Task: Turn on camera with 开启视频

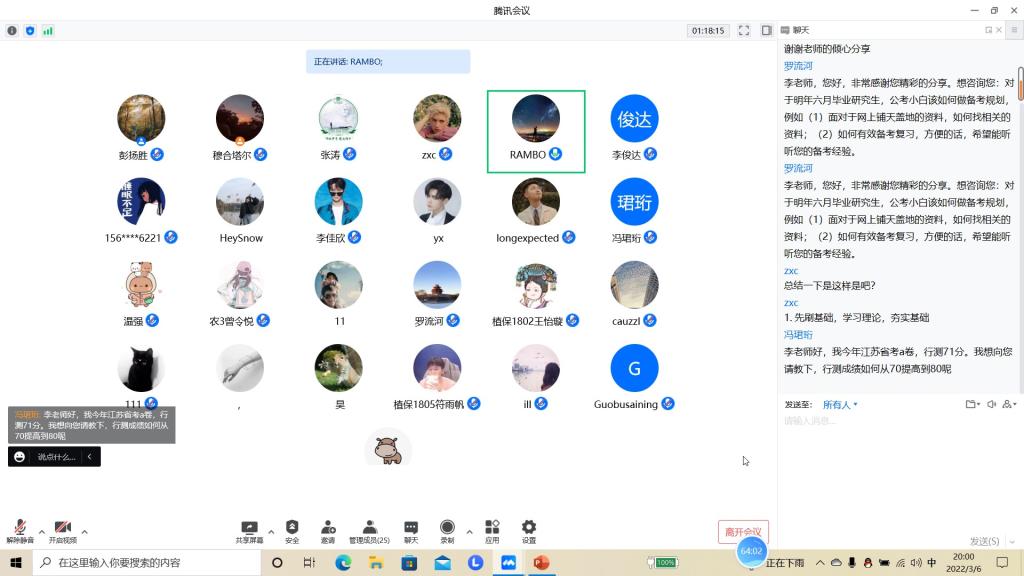Action: [62, 531]
